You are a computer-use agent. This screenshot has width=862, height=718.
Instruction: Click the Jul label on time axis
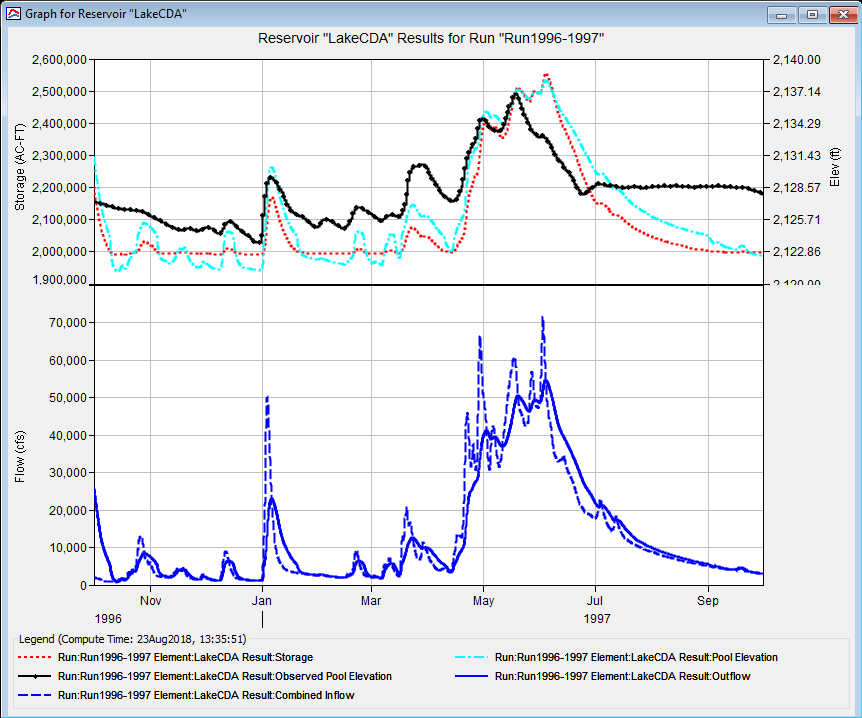pos(595,600)
